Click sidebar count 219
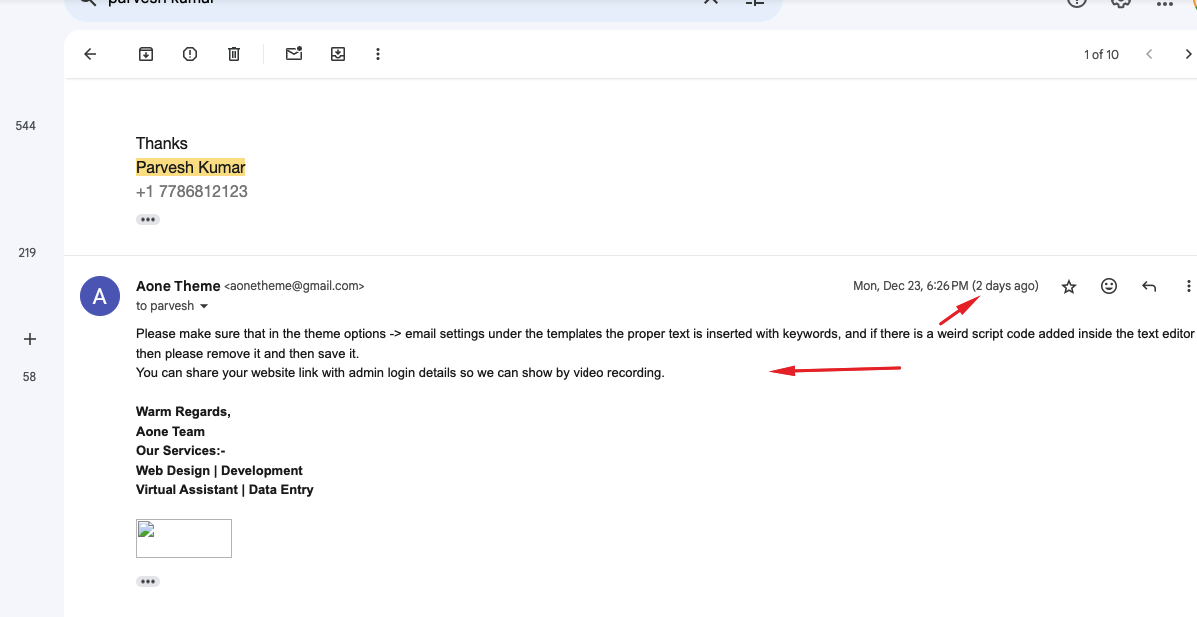This screenshot has height=617, width=1197. [x=27, y=253]
